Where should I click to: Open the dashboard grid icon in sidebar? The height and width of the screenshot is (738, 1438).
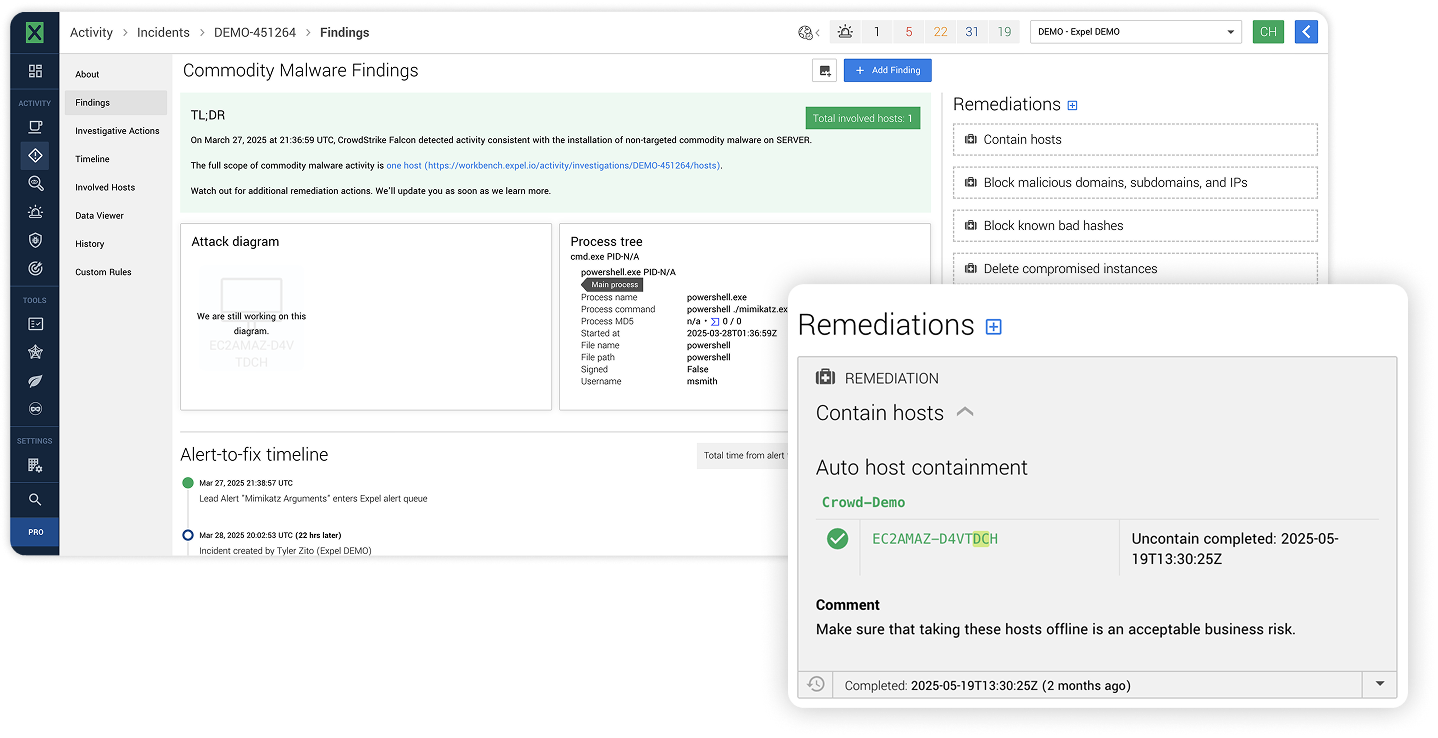coord(35,71)
